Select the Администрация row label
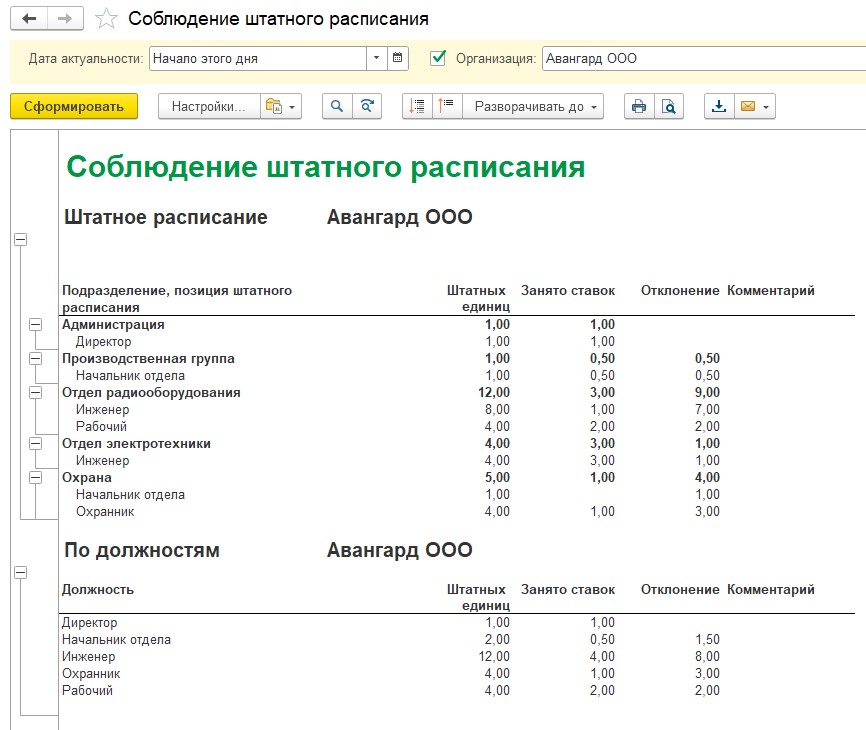Image resolution: width=866 pixels, height=730 pixels. (113, 325)
